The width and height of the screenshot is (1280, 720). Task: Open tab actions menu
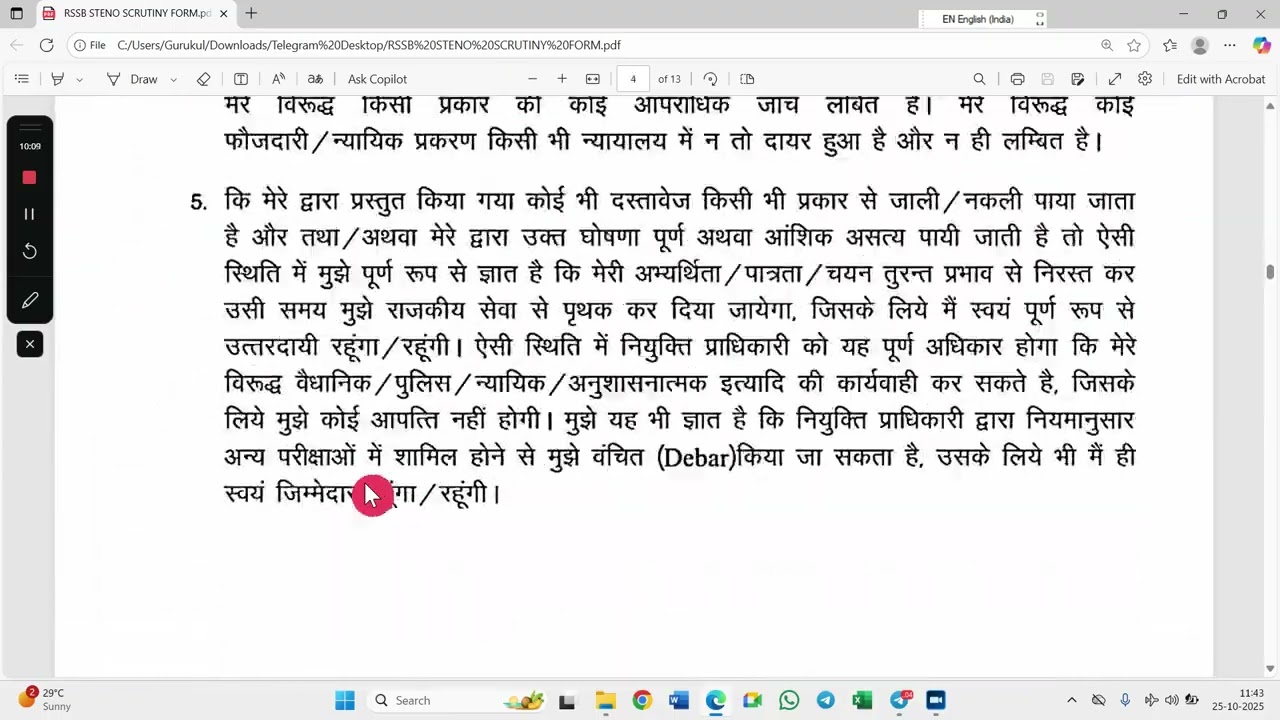(x=16, y=13)
